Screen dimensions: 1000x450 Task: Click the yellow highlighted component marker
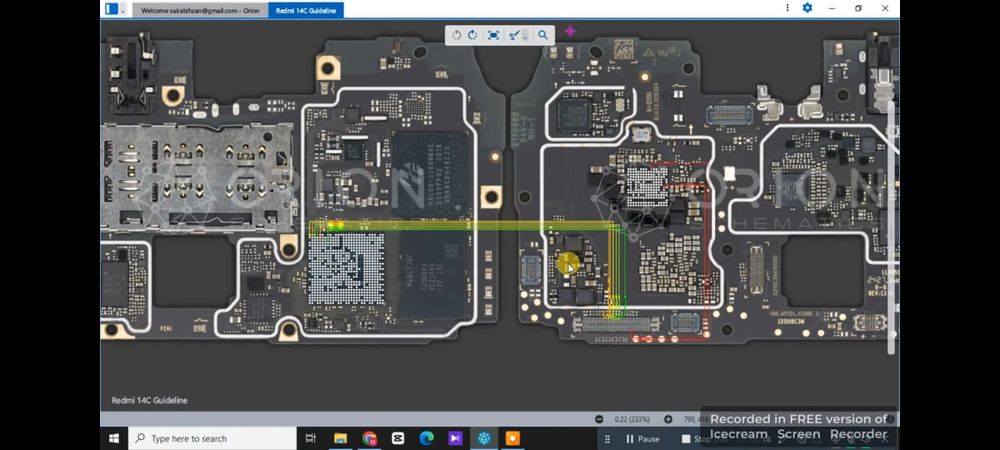coord(568,263)
